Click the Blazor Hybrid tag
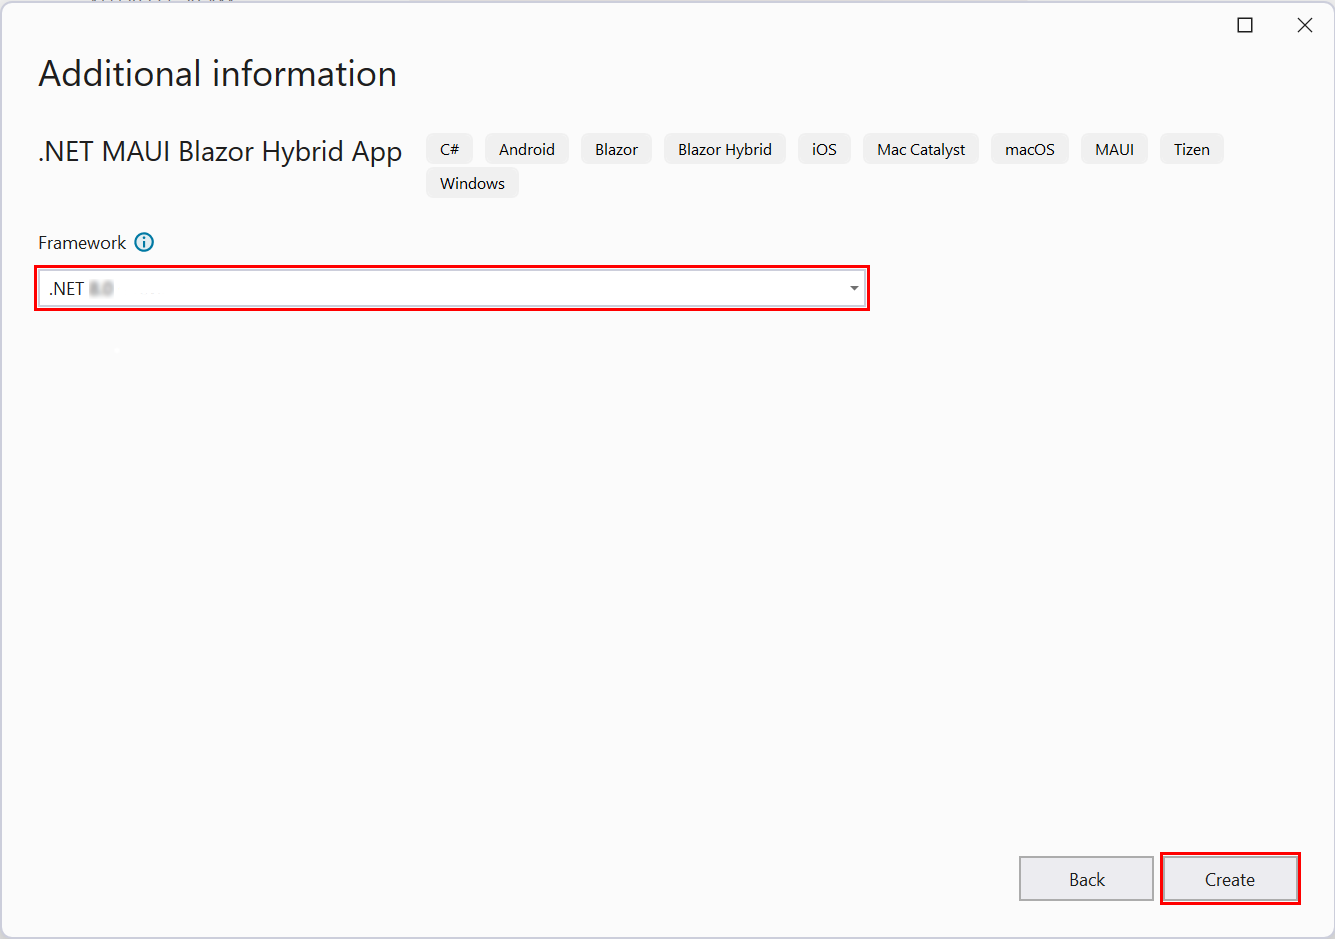The image size is (1335, 939). point(724,148)
